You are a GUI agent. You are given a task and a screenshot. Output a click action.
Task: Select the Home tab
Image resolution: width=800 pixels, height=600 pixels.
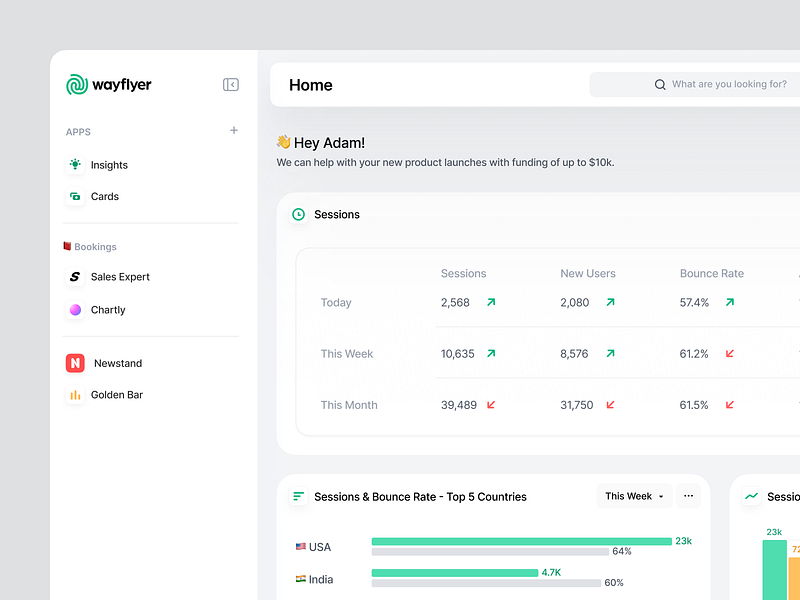(310, 85)
